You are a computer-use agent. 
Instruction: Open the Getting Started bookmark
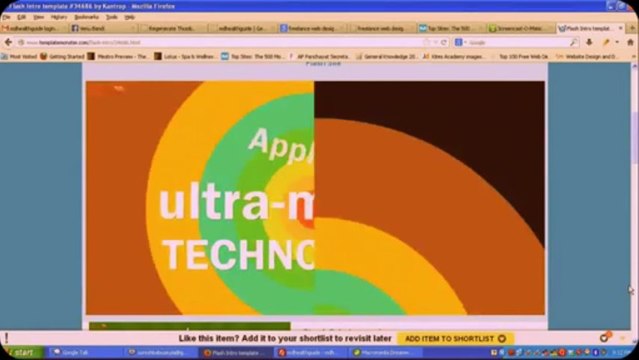(x=62, y=56)
